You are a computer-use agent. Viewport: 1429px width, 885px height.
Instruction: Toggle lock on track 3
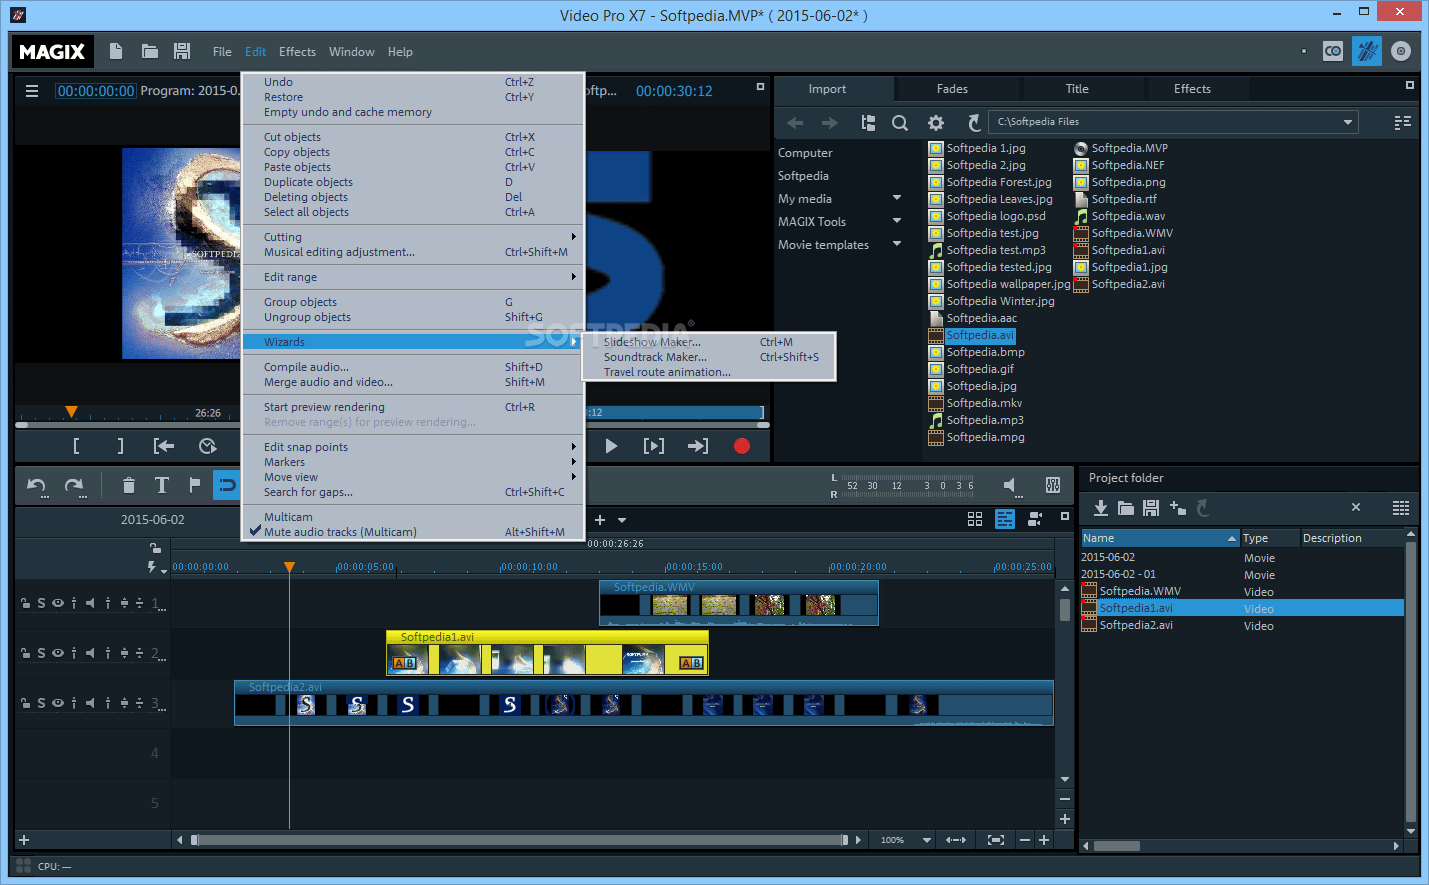25,703
